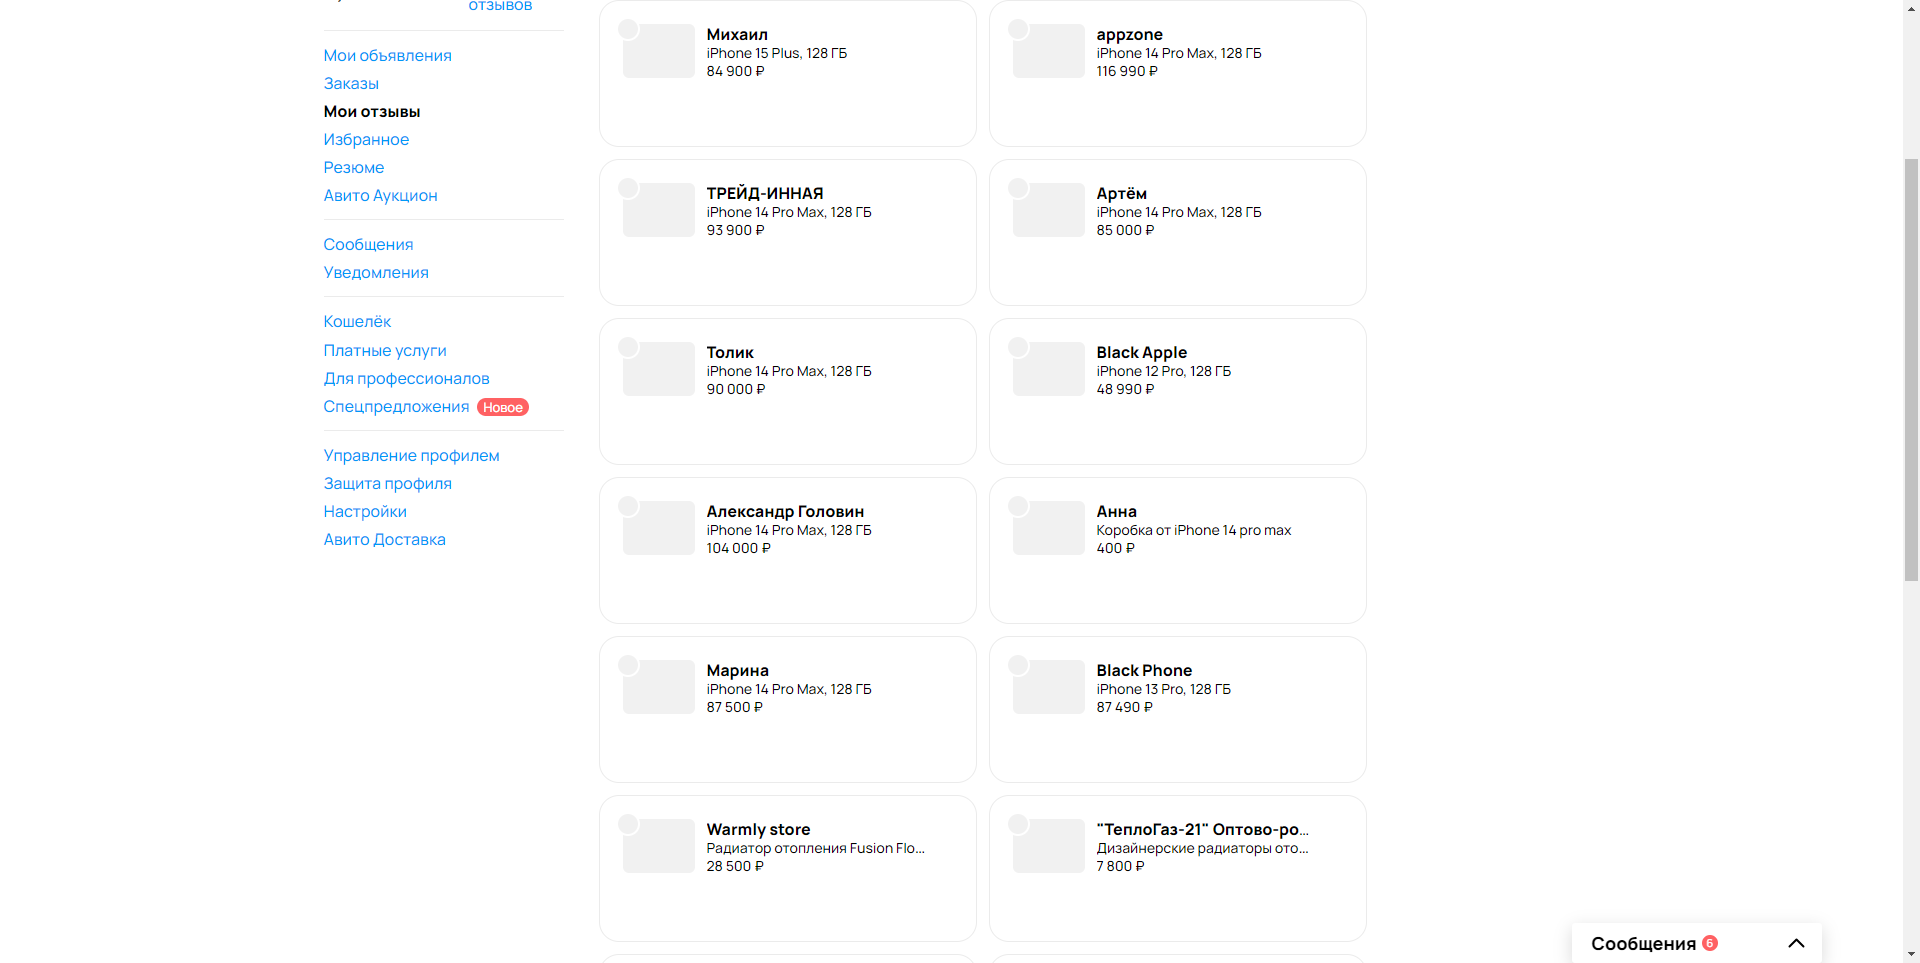
Task: Open Уведомления
Action: click(376, 273)
